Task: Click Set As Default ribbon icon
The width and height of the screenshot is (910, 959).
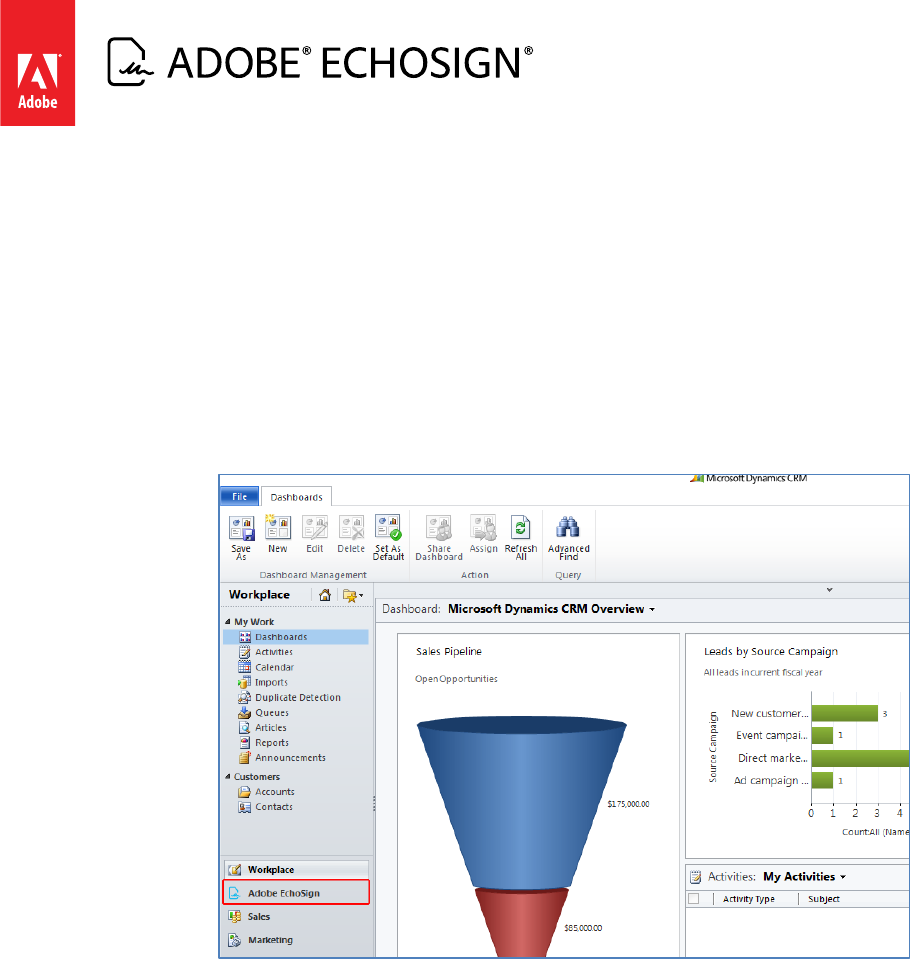Action: [x=388, y=527]
